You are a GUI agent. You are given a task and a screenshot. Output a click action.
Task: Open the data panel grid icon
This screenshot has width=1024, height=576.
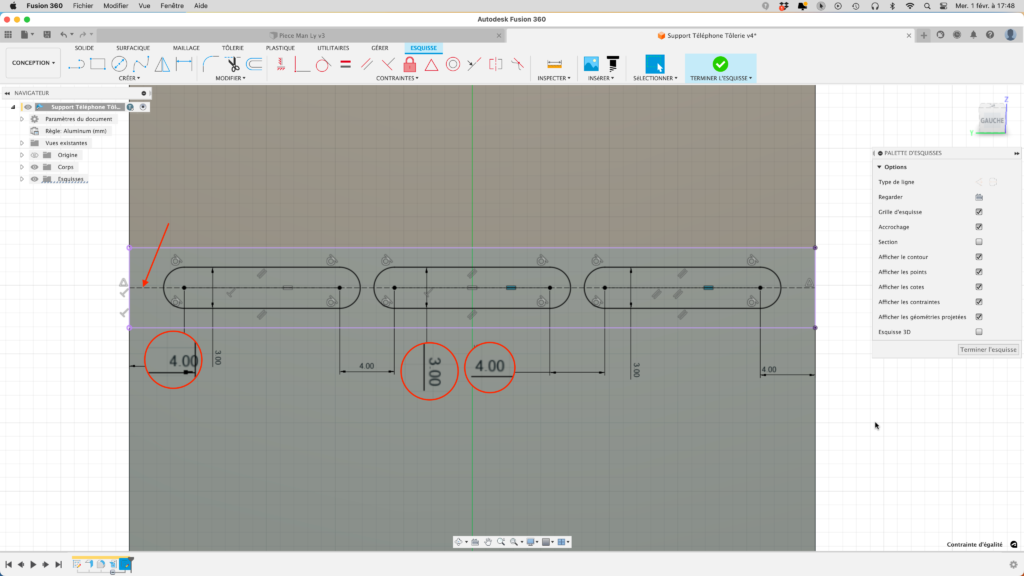tap(8, 35)
